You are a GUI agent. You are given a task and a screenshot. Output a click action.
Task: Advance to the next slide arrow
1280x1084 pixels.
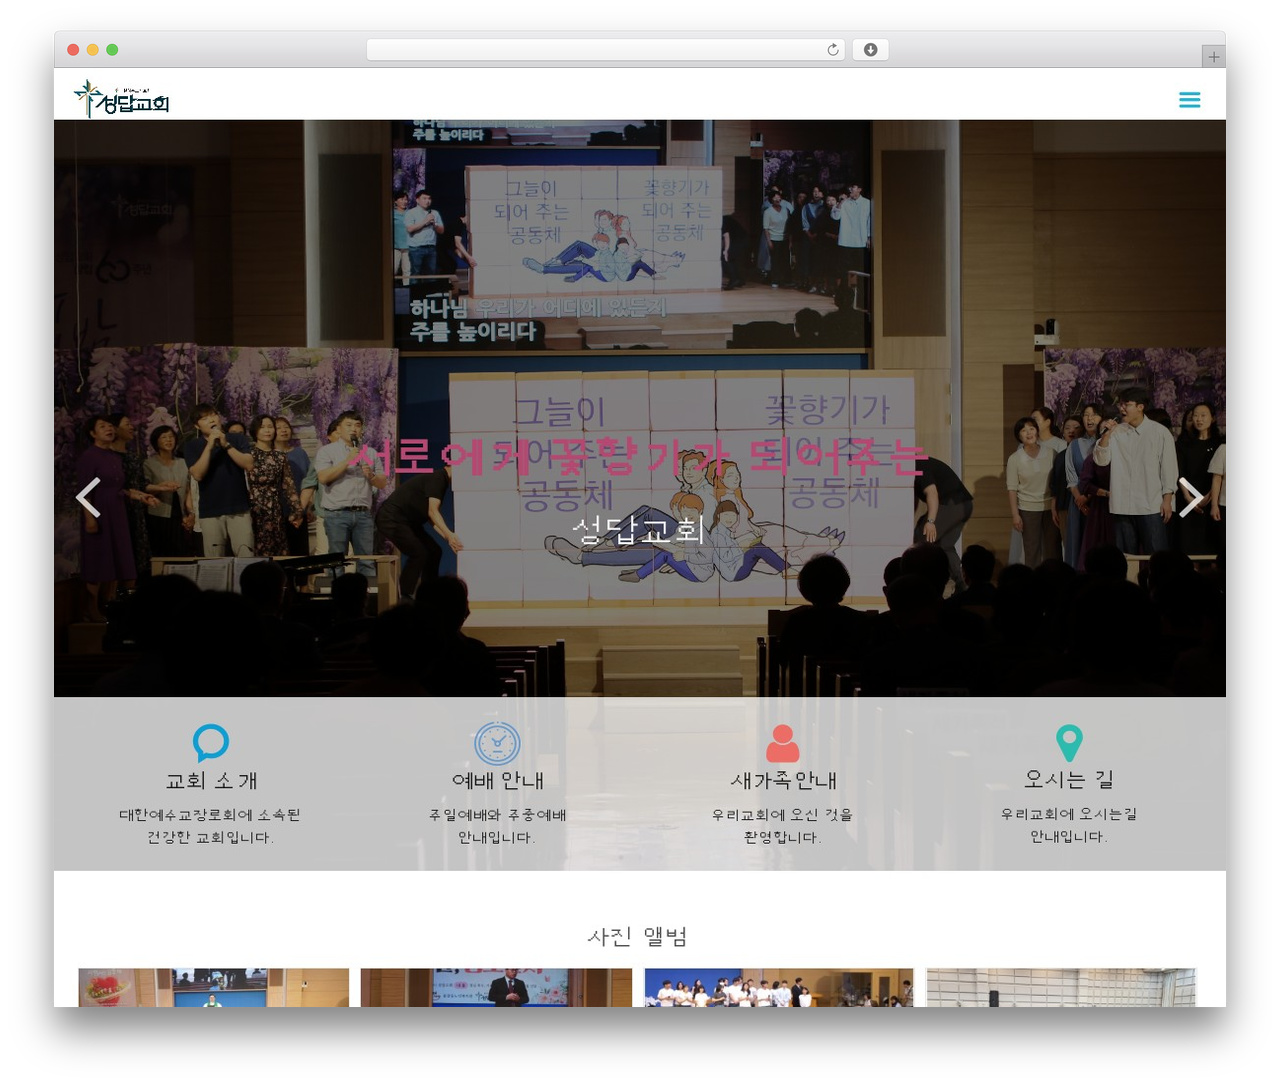tap(1190, 497)
